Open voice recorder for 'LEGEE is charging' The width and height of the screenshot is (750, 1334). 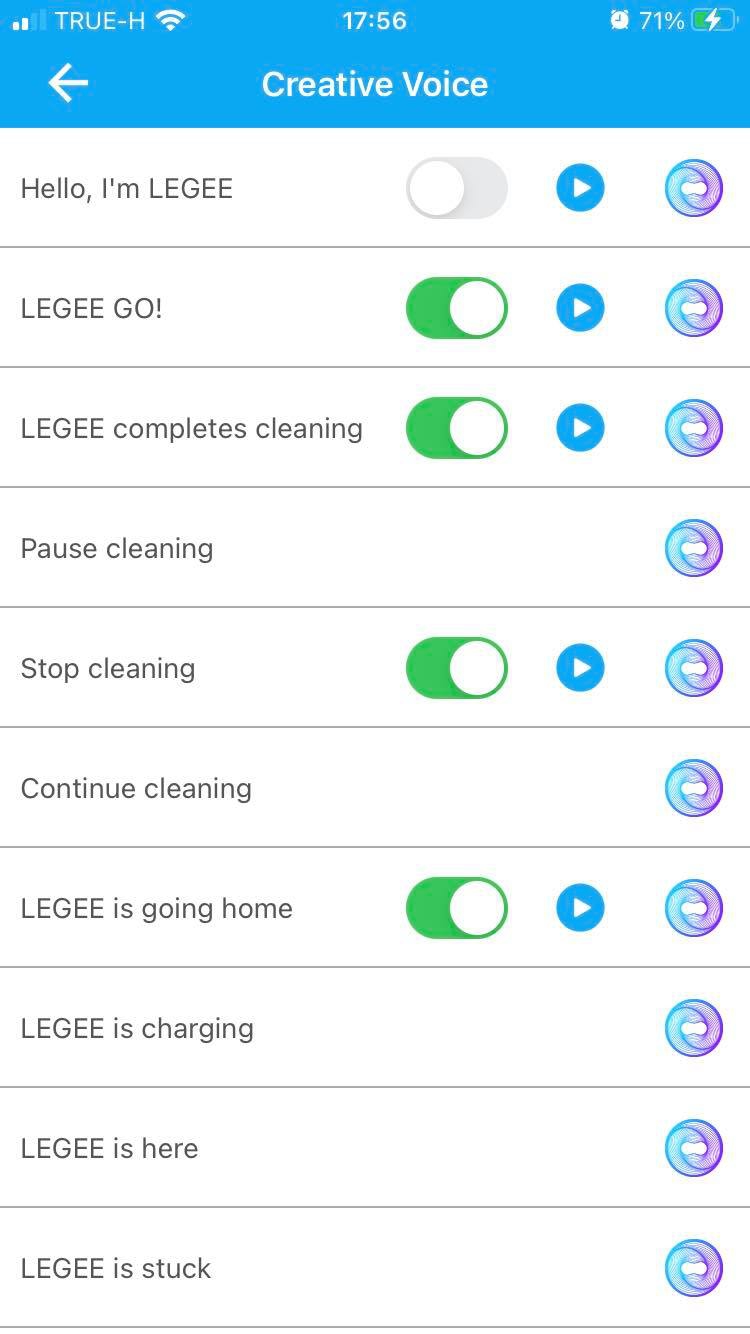click(693, 1028)
